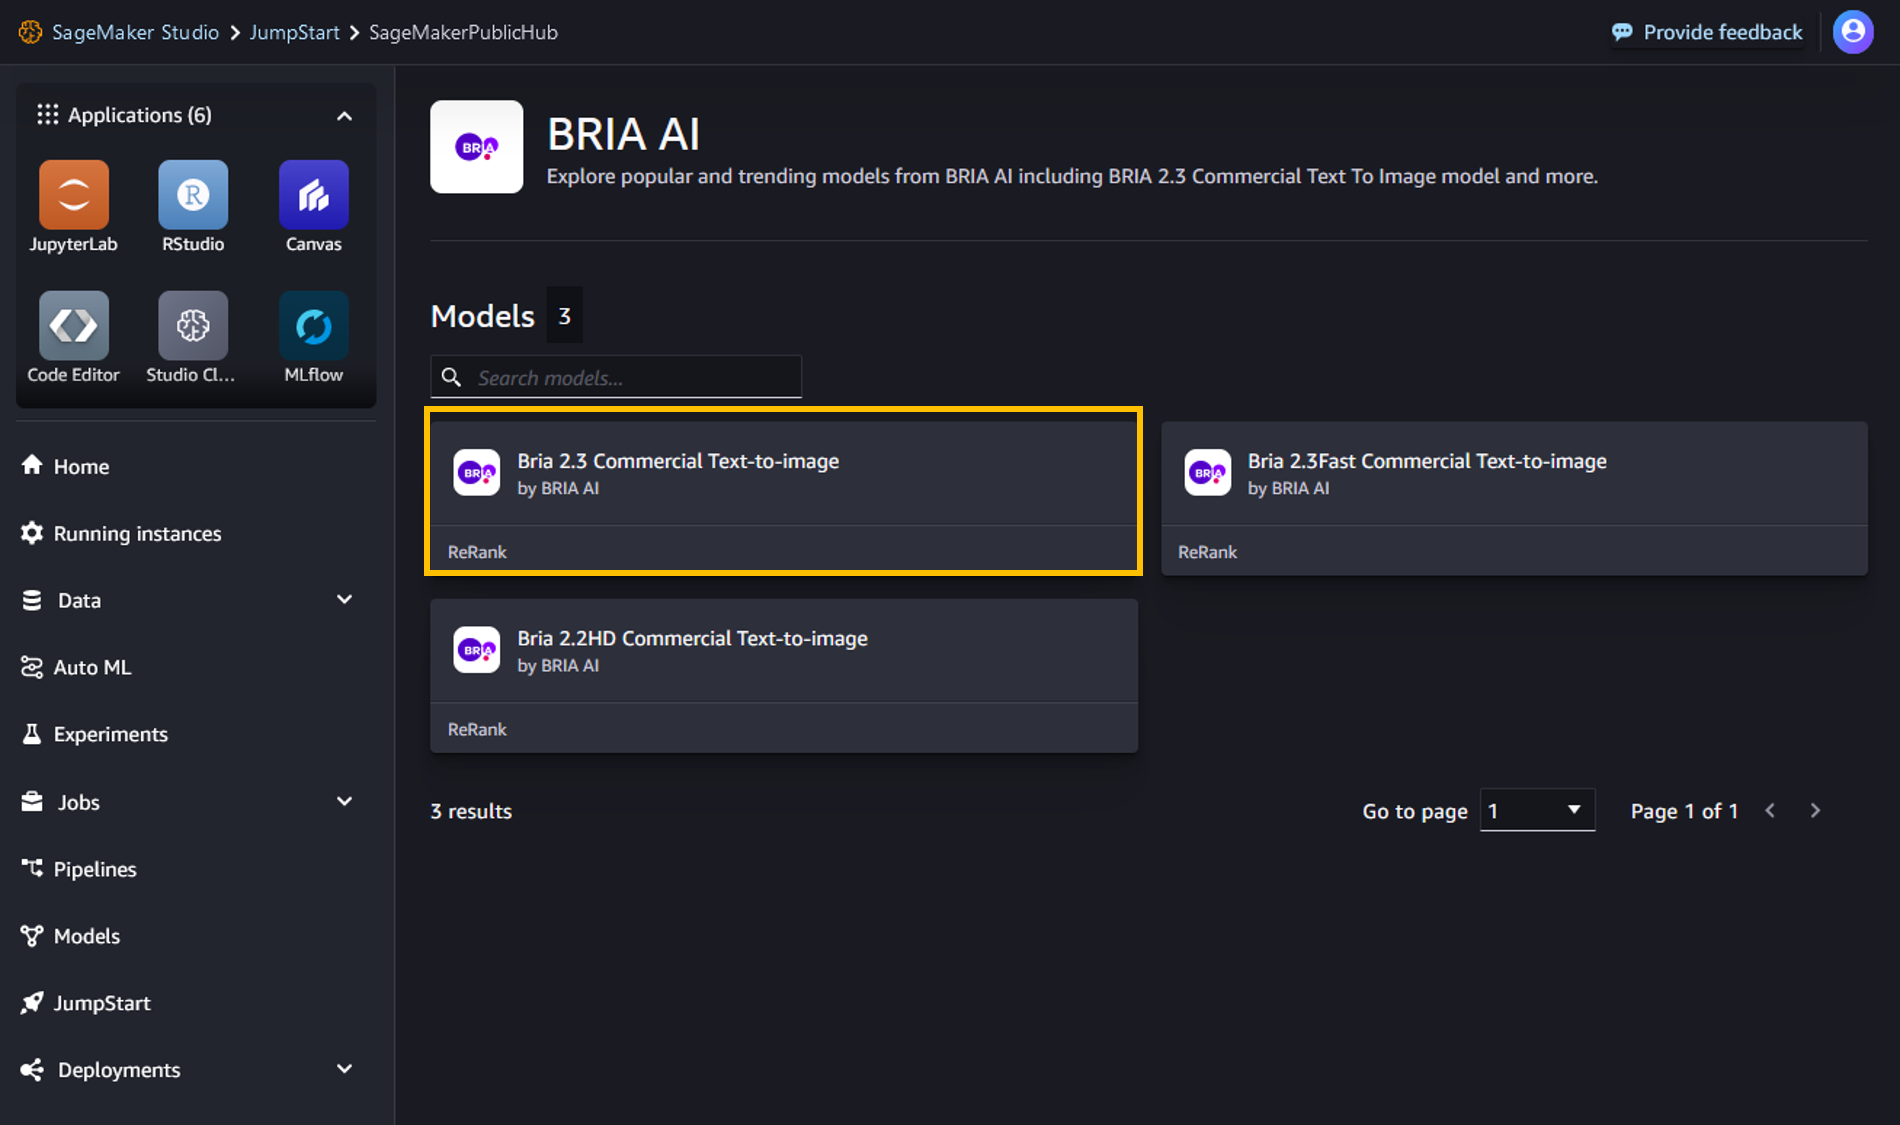Click the Models sidebar icon
The image size is (1900, 1125).
pos(32,936)
